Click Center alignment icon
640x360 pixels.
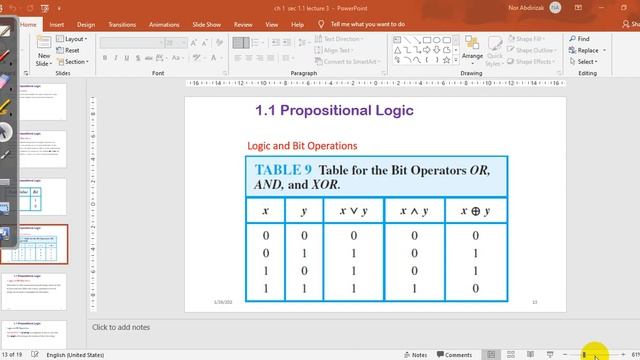tap(249, 58)
